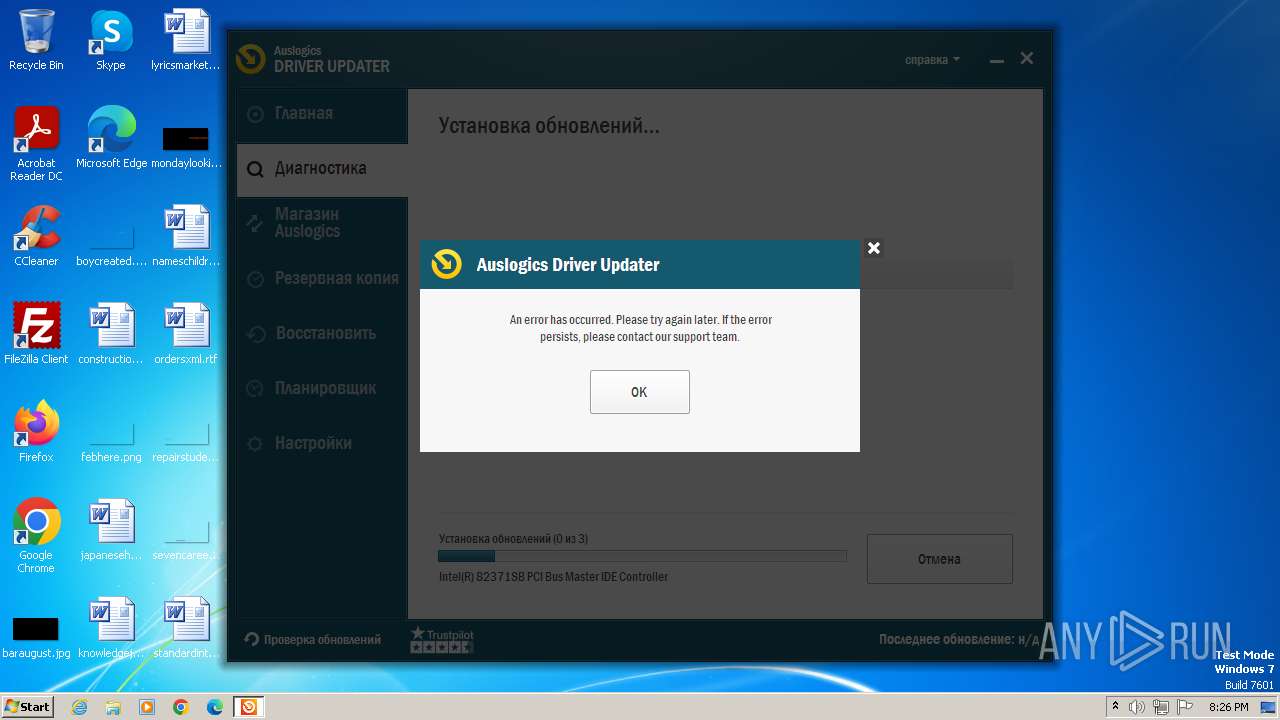The image size is (1280, 720).
Task: Open the Windows Start menu
Action: pos(27,706)
